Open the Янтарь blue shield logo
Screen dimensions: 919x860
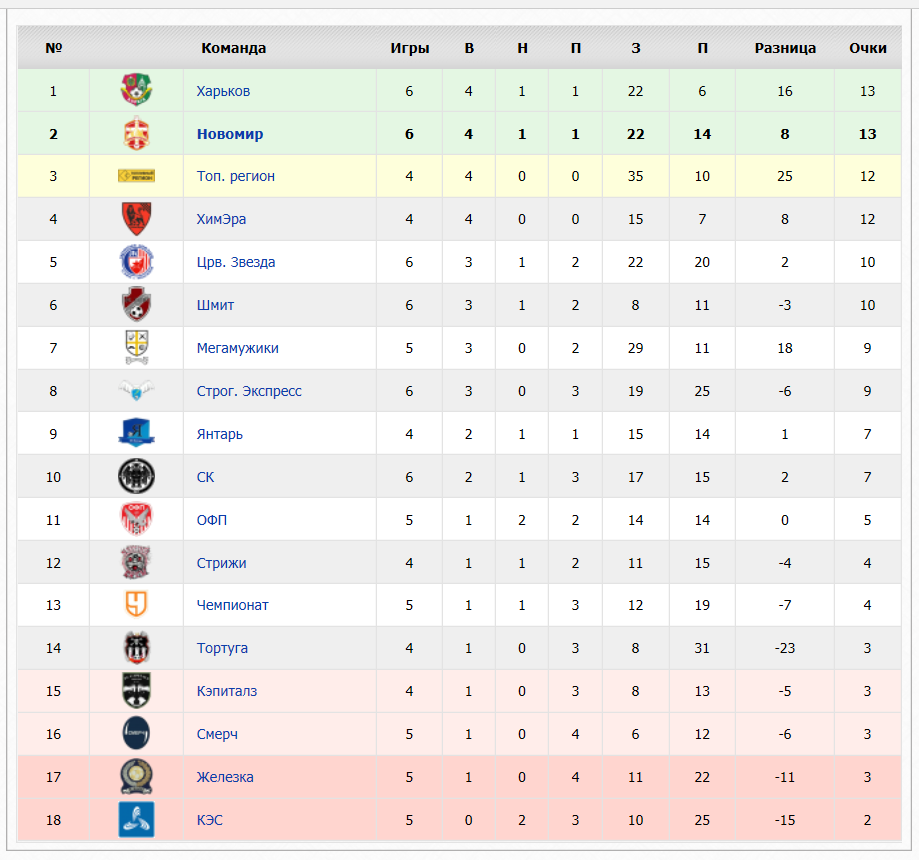point(136,433)
